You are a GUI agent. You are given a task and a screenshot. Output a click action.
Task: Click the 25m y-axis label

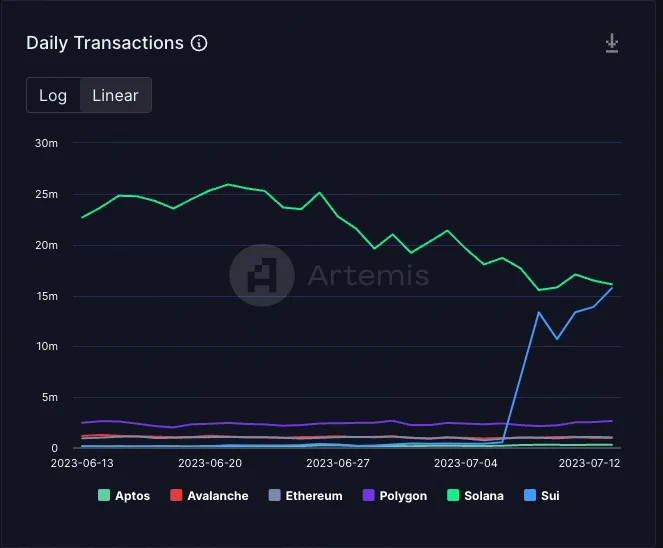tap(47, 195)
